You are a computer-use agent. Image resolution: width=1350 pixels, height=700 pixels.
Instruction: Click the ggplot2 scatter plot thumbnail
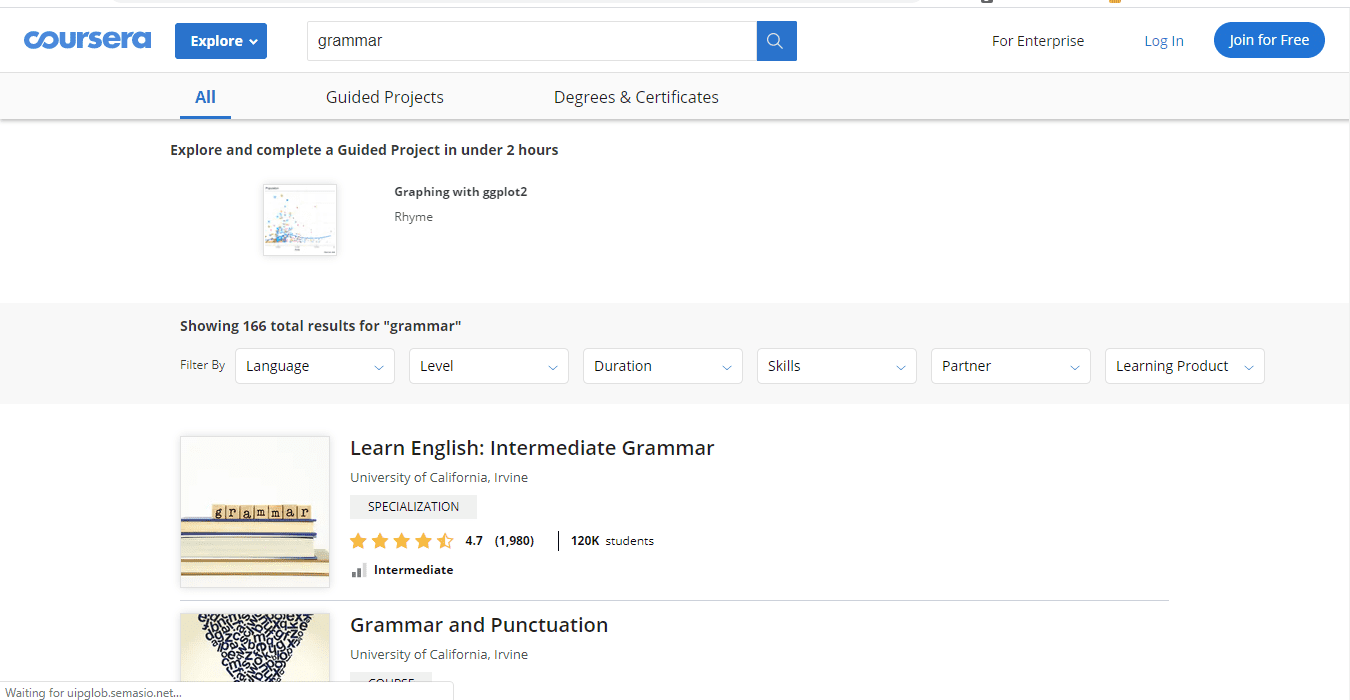[x=300, y=220]
